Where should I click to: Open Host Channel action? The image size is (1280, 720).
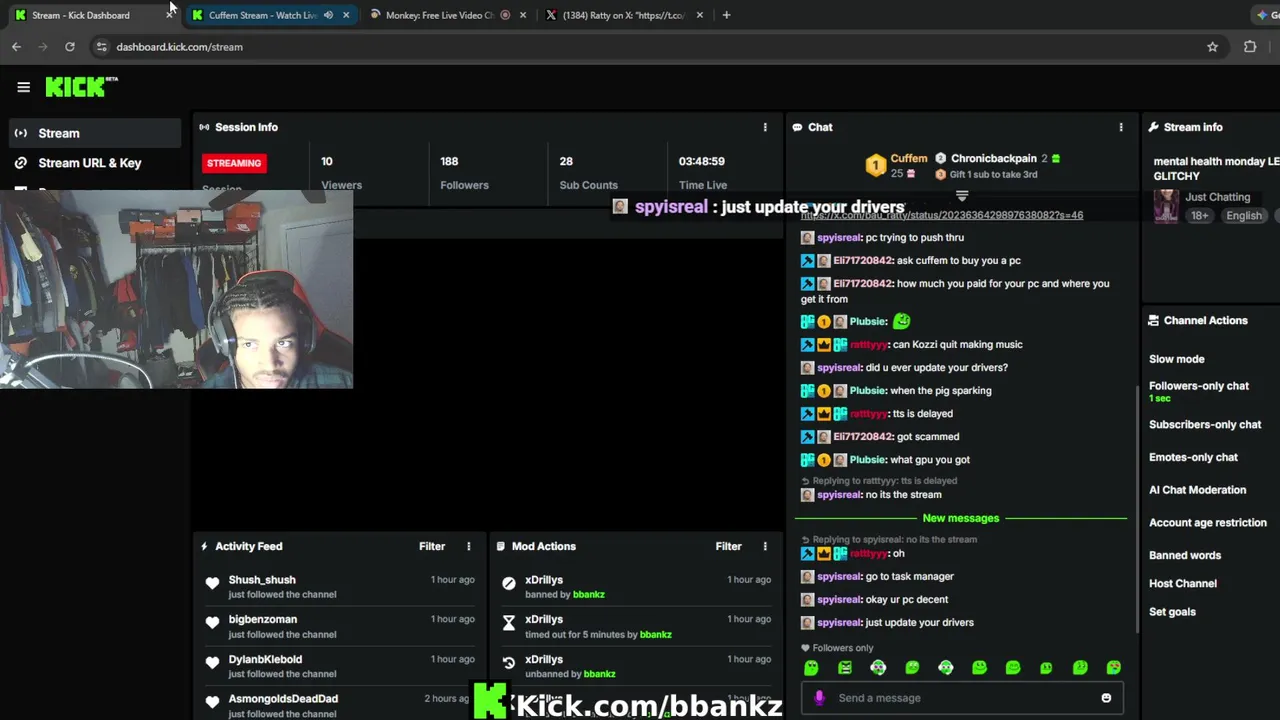[1183, 583]
